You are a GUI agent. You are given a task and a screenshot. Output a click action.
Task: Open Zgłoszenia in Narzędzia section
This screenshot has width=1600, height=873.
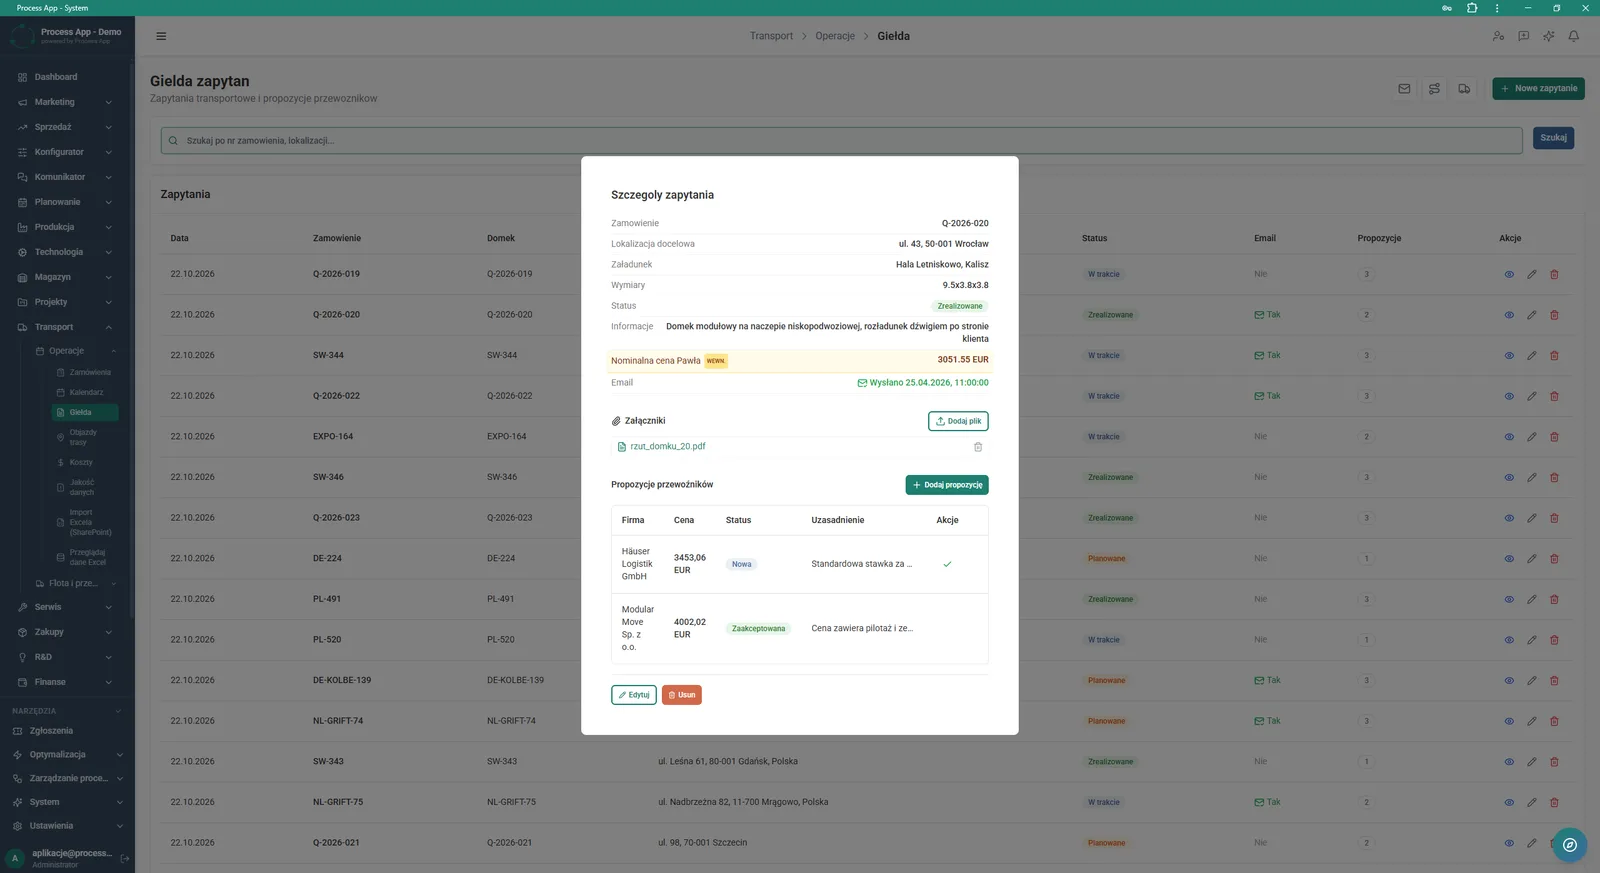(66, 731)
